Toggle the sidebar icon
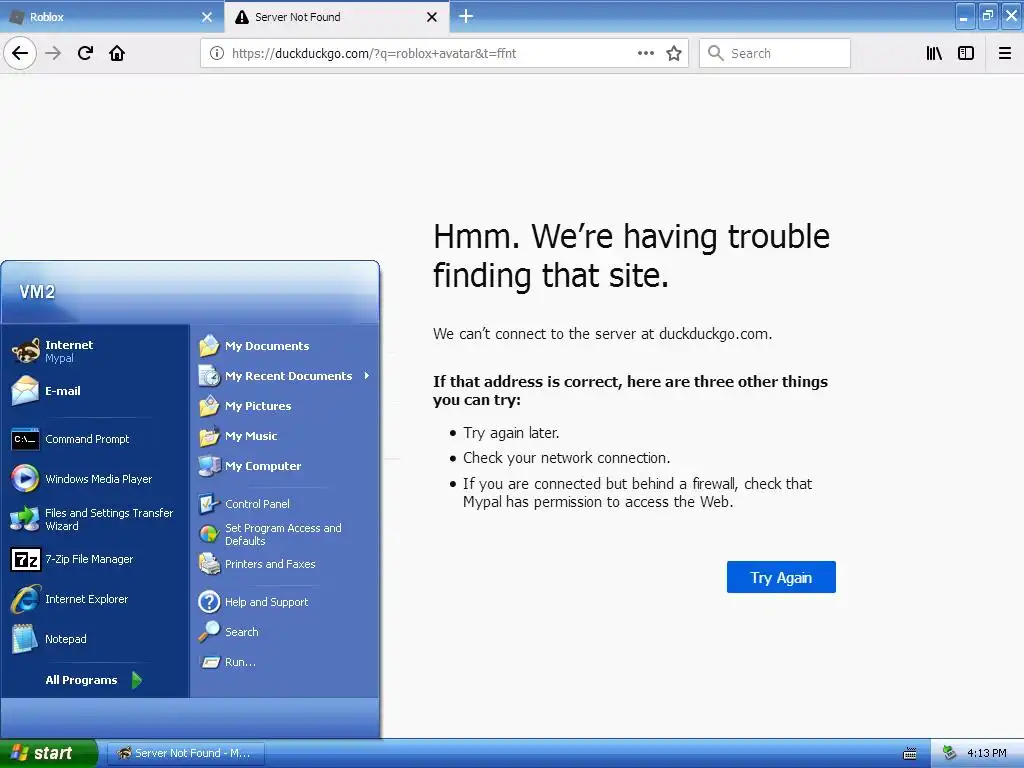 tap(966, 53)
